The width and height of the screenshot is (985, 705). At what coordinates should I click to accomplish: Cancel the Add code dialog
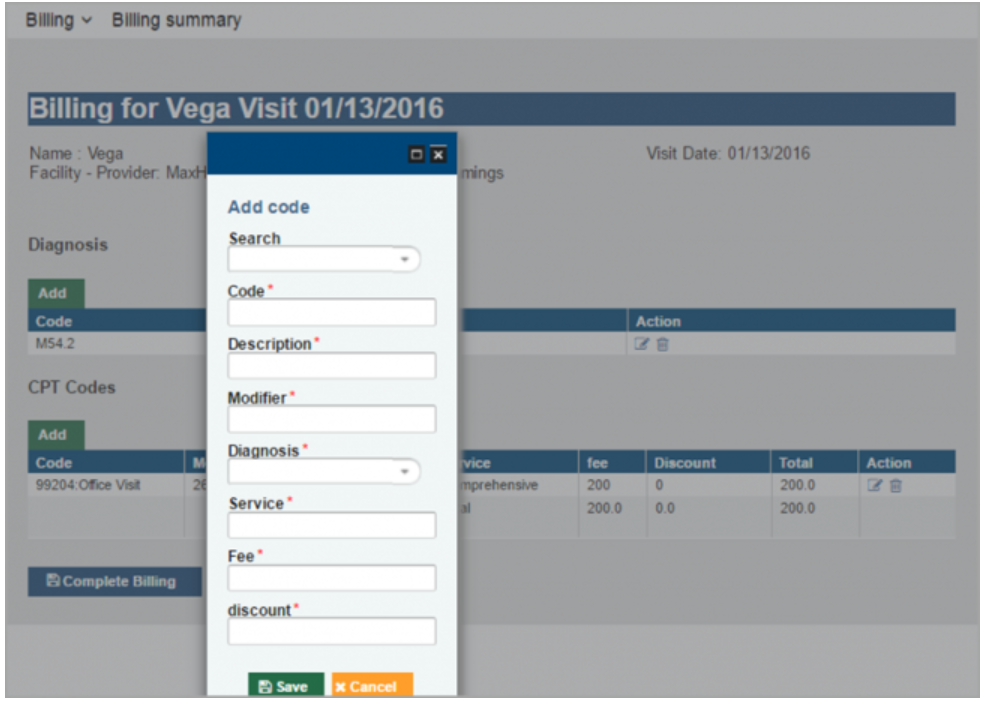pyautogui.click(x=370, y=686)
